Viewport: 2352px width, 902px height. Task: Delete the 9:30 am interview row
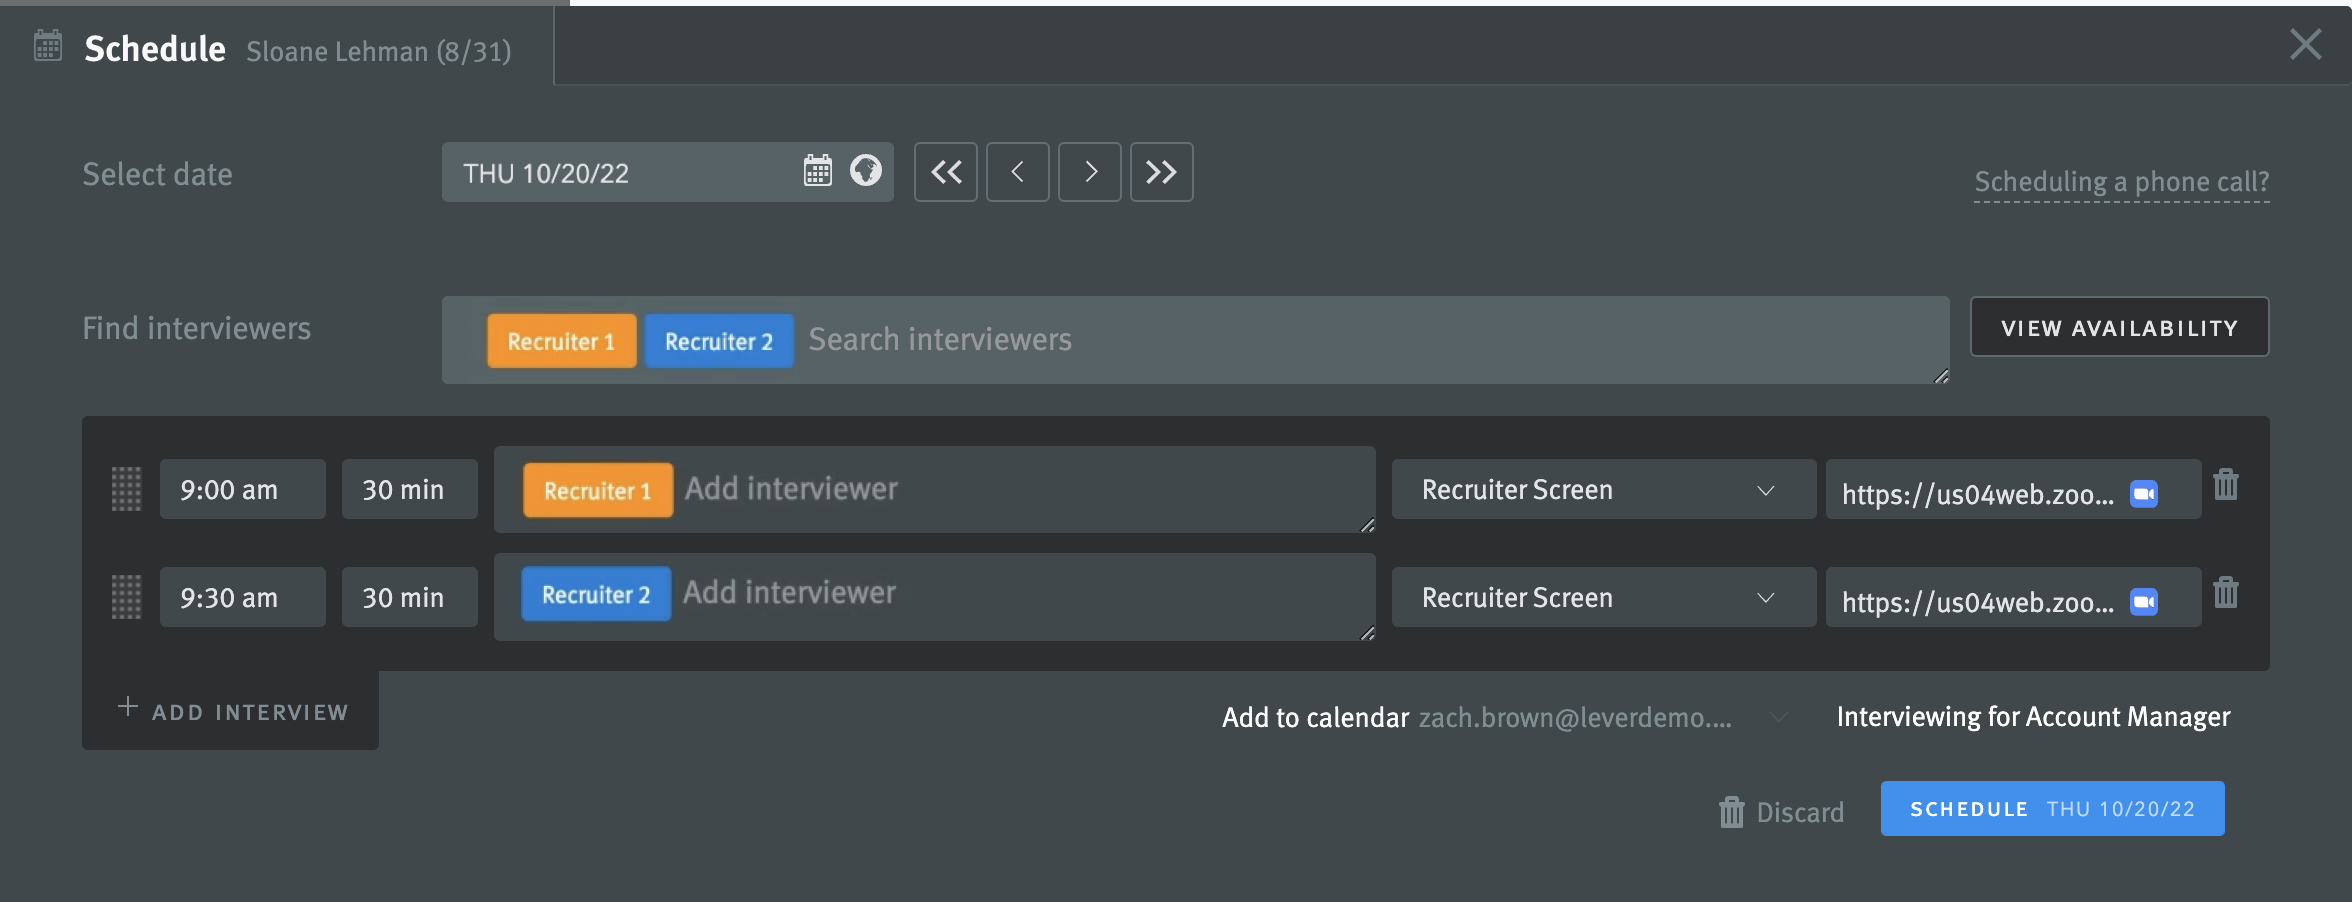pos(2225,594)
